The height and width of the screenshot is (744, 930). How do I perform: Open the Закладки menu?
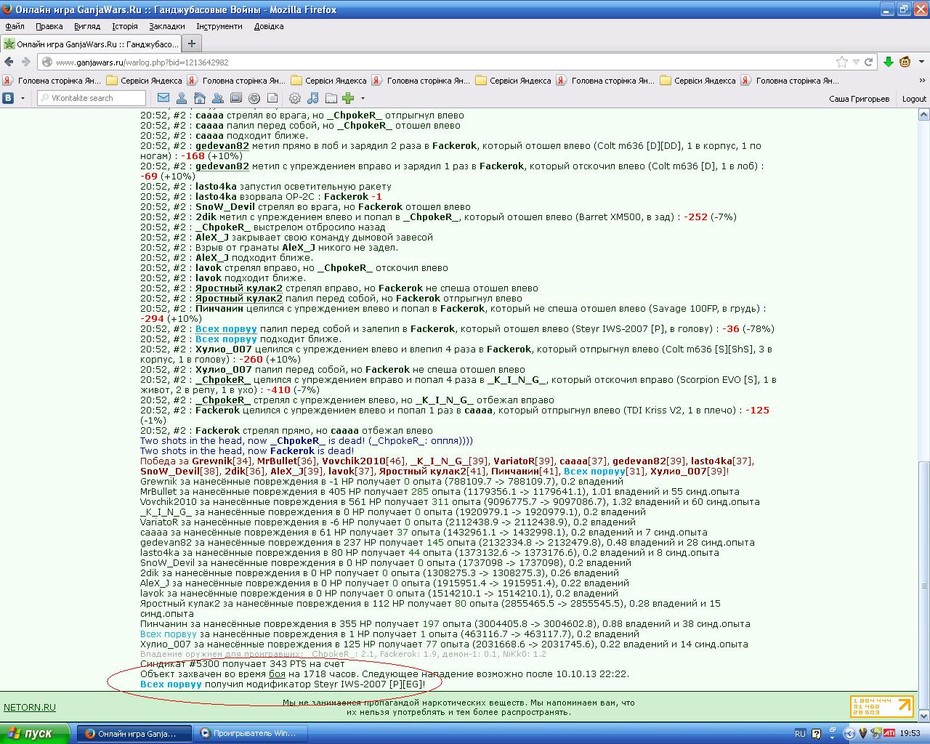point(167,26)
